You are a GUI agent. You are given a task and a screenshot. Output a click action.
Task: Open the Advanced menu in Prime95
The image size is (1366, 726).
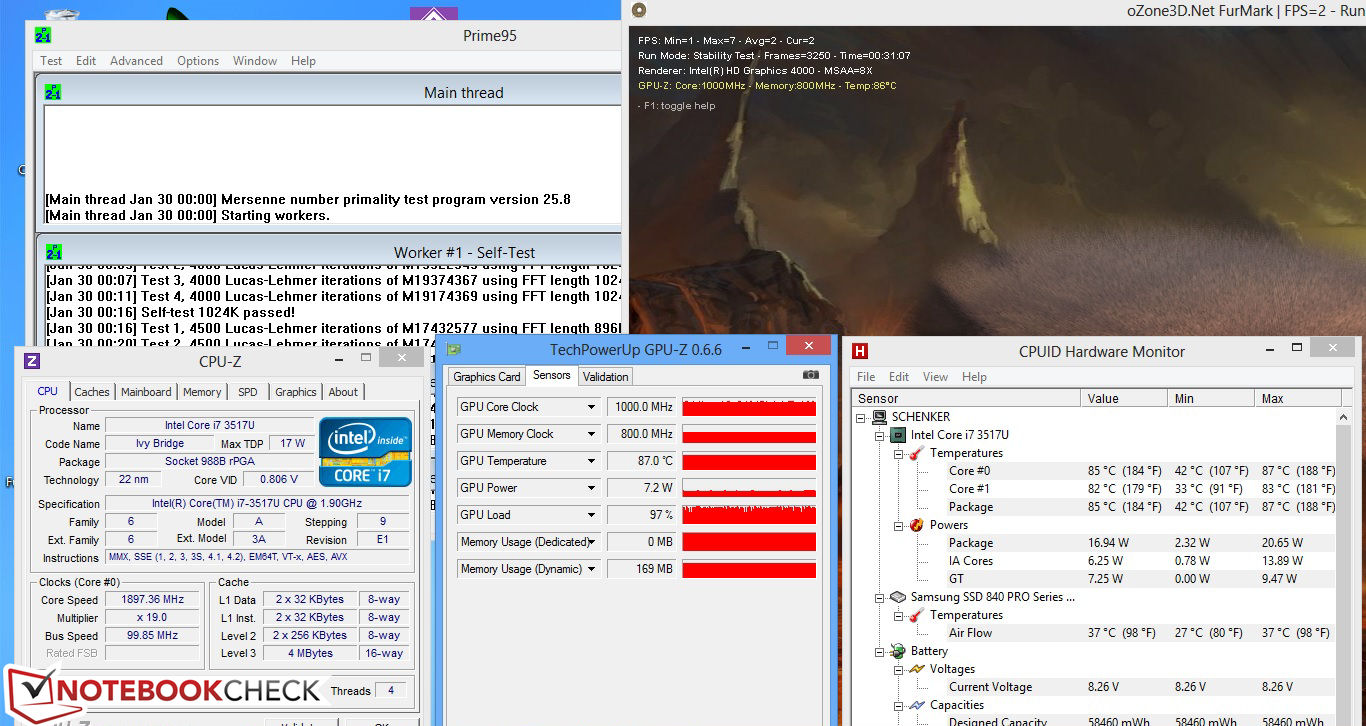pyautogui.click(x=136, y=61)
